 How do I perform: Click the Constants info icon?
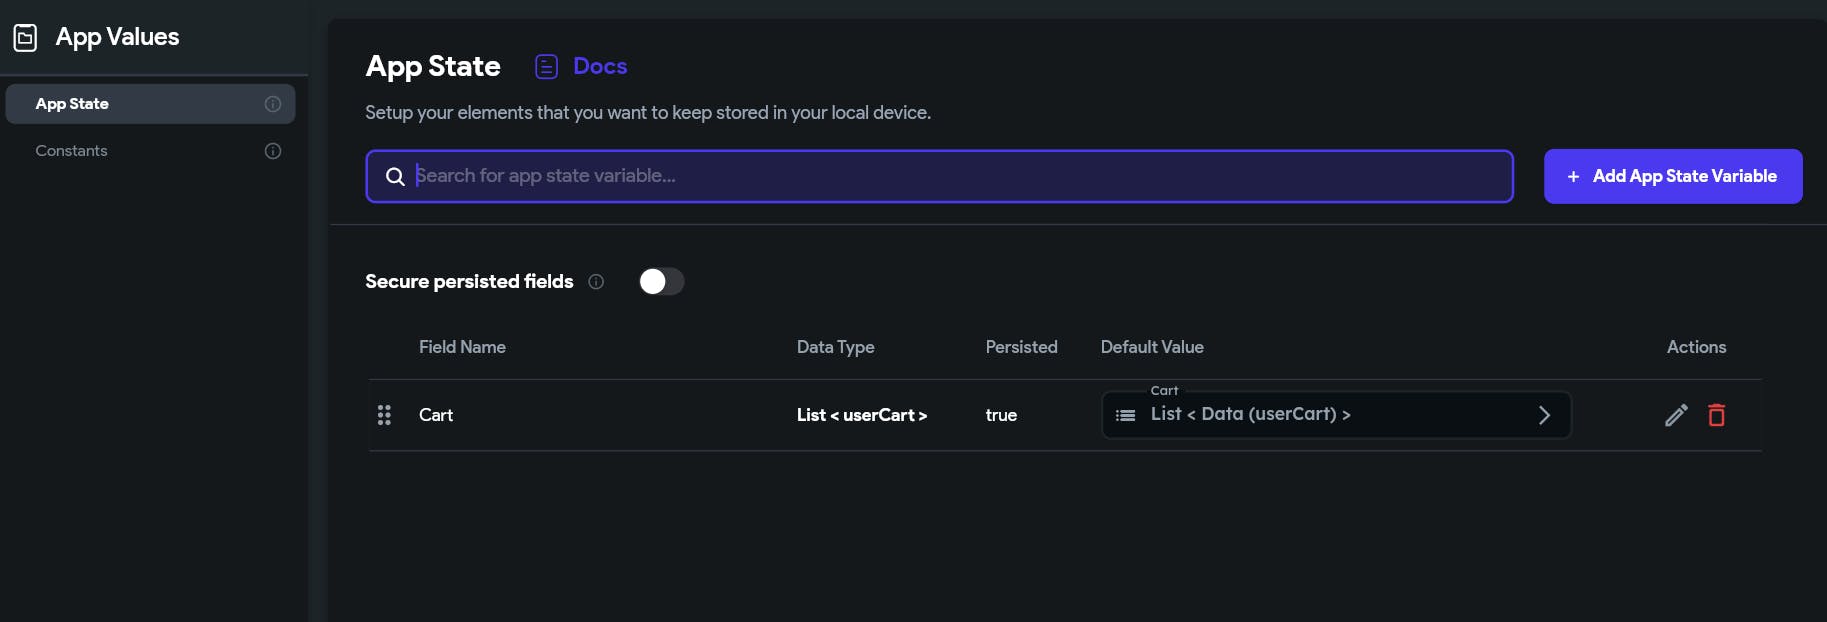coord(273,151)
